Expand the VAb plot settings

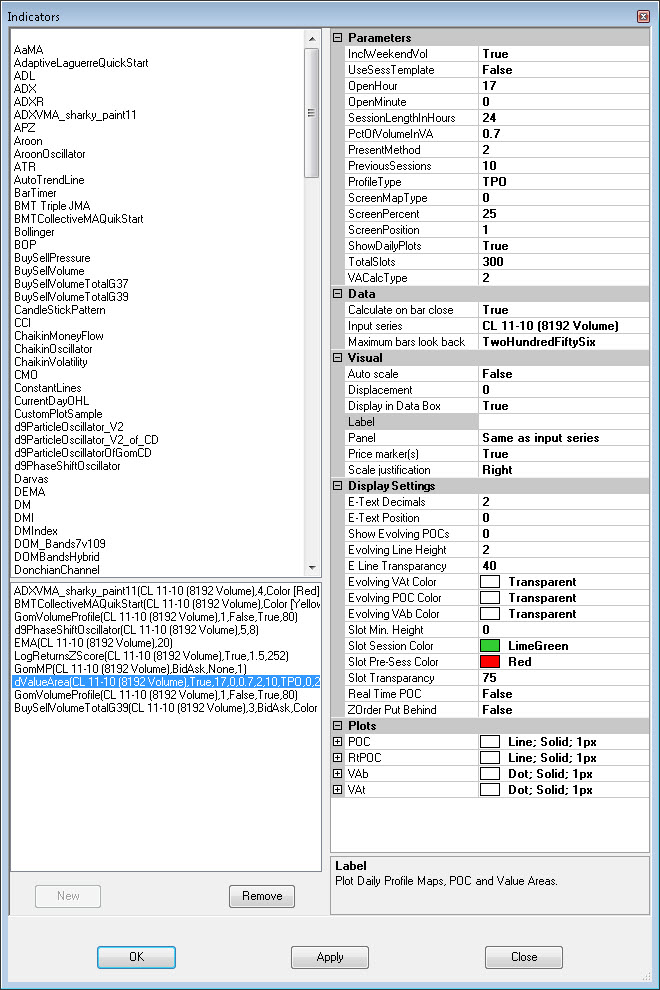[x=338, y=773]
